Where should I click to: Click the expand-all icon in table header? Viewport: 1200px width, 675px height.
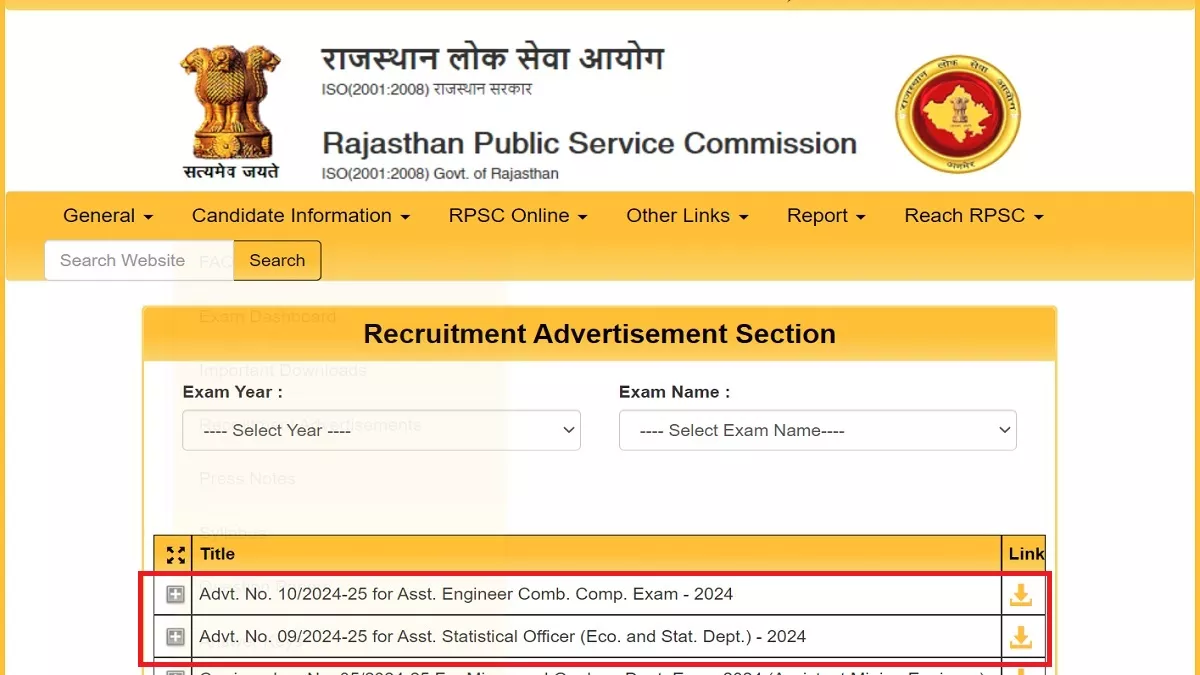(176, 555)
